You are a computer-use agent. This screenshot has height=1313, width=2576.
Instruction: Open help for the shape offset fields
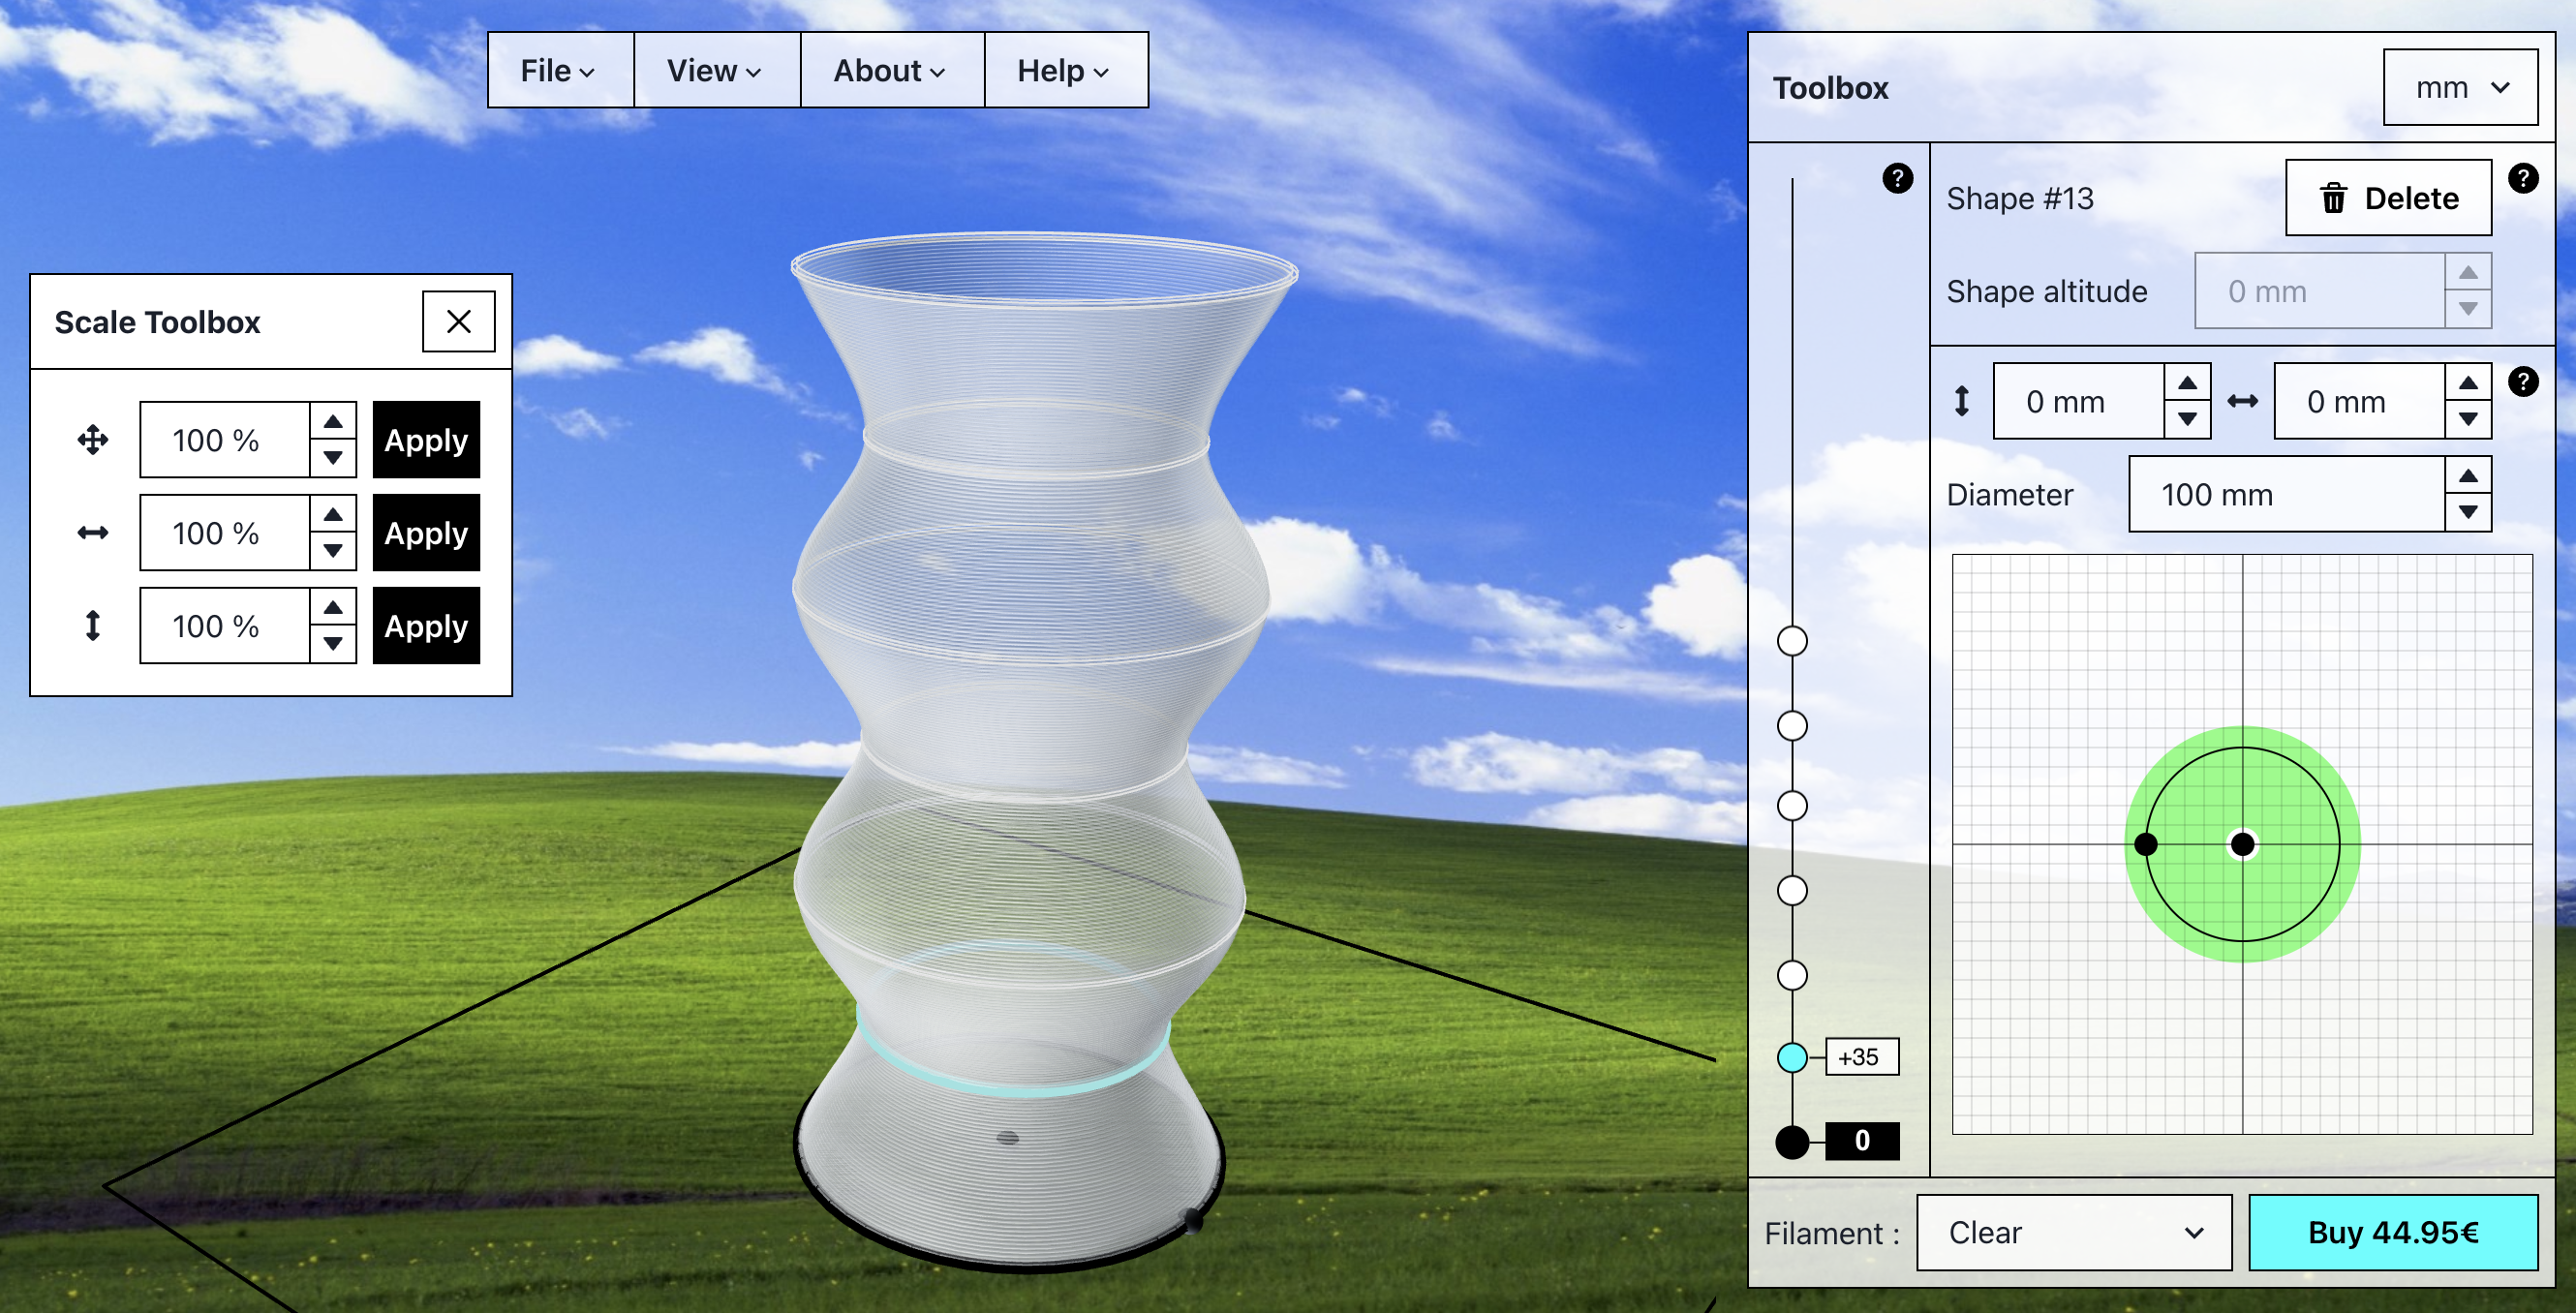(x=2523, y=382)
